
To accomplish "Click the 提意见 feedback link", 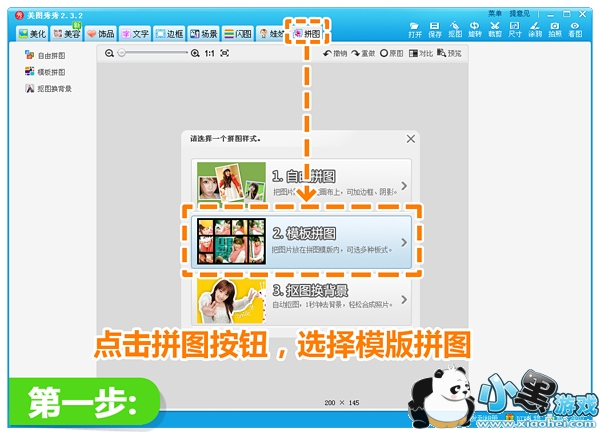I will coord(519,14).
